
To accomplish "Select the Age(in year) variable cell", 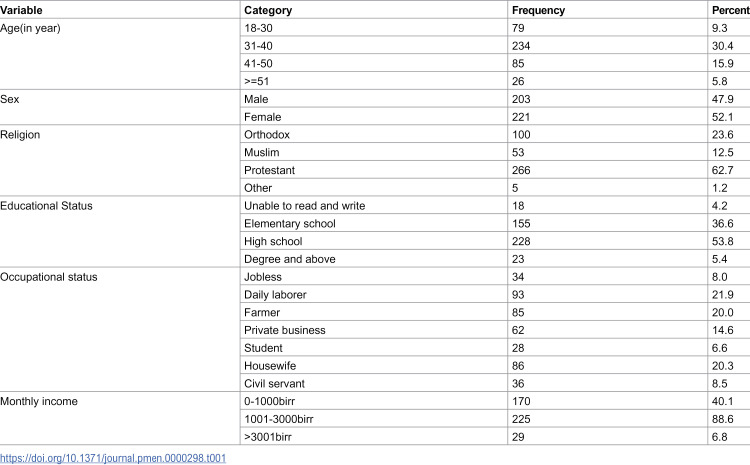I will coord(30,28).
